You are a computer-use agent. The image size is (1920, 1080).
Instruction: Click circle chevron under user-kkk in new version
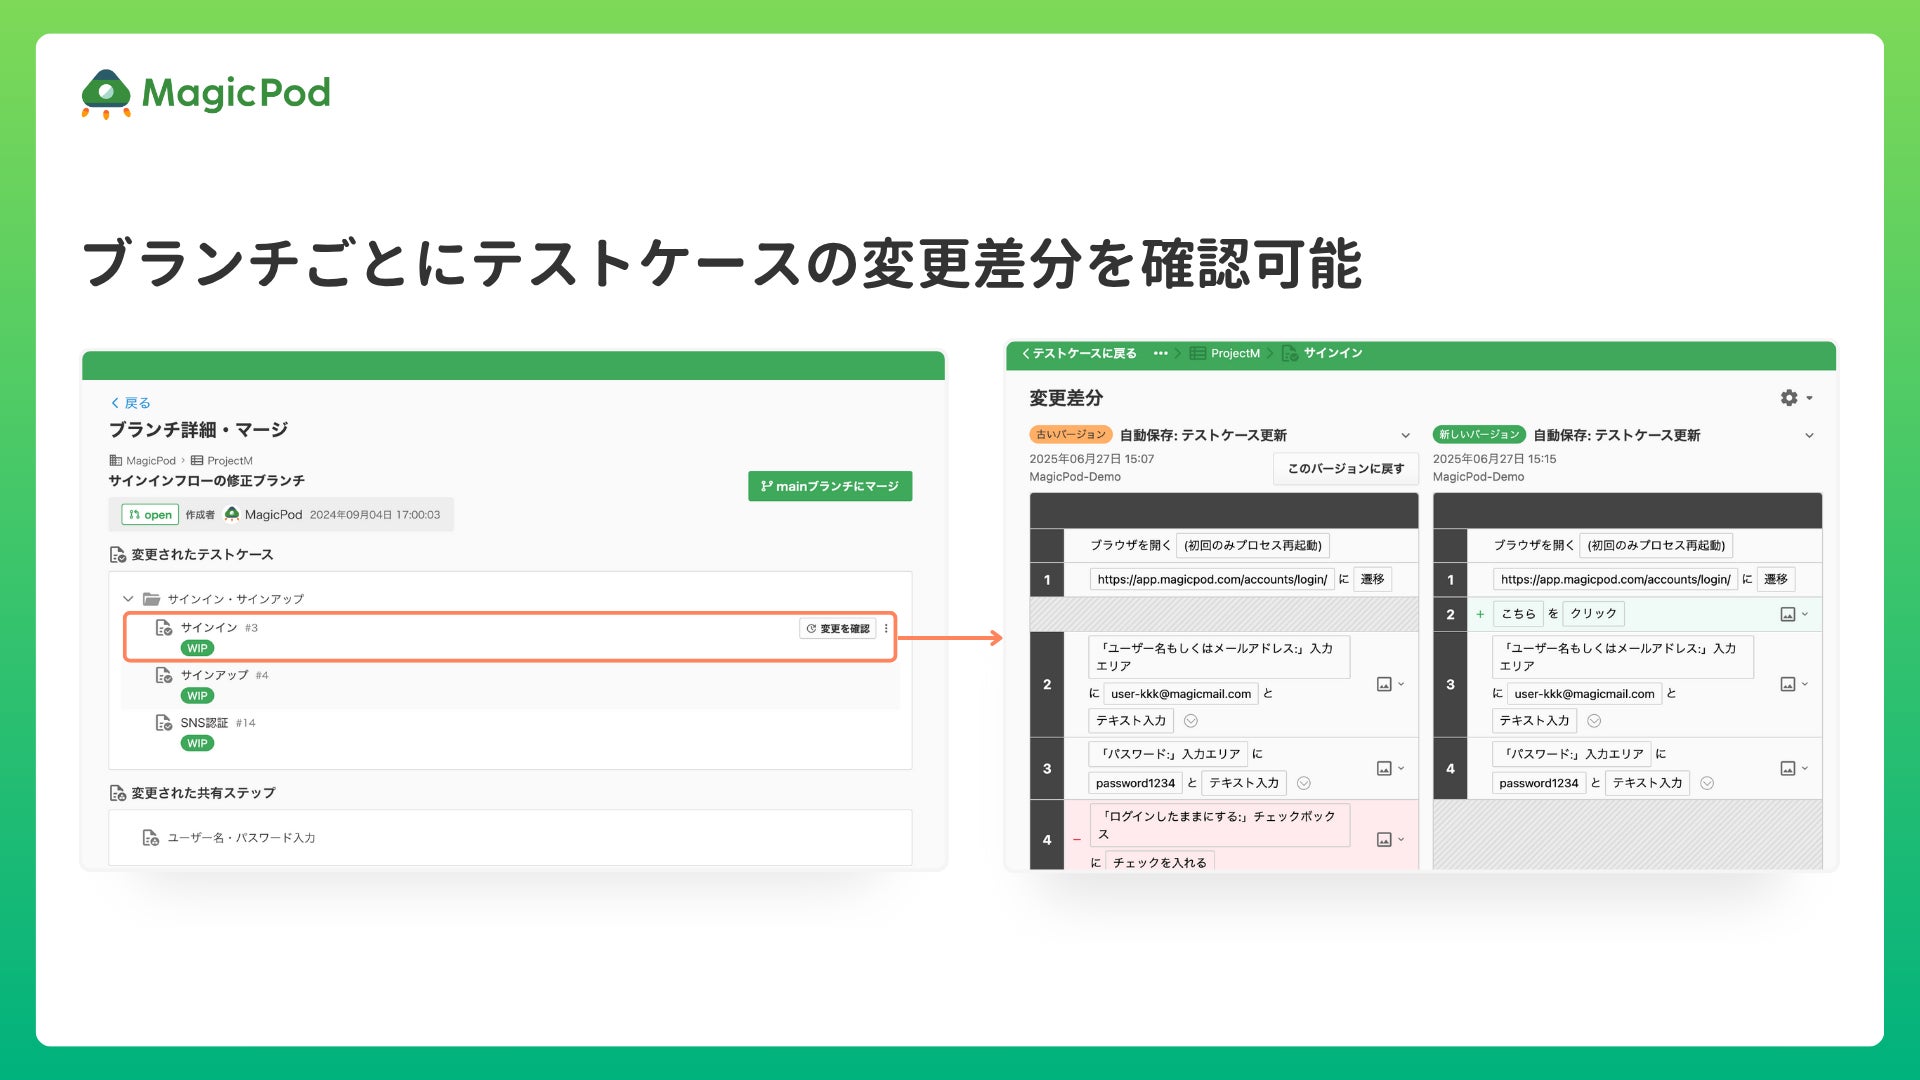pyautogui.click(x=1594, y=721)
